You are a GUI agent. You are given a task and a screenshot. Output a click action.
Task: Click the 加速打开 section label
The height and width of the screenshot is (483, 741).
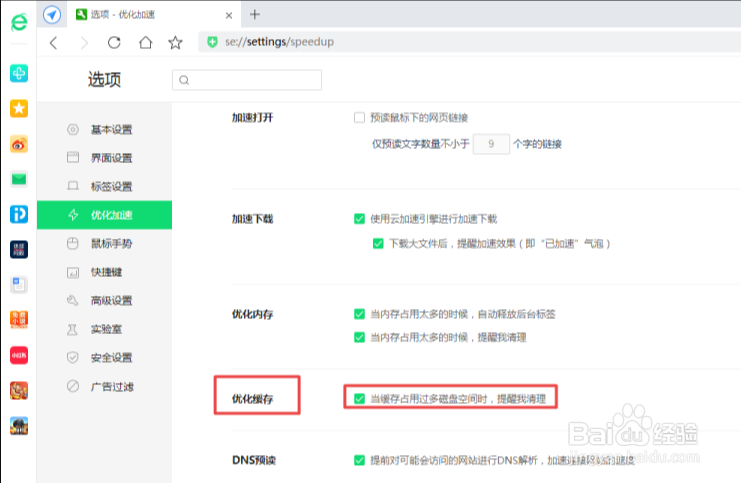[x=252, y=118]
